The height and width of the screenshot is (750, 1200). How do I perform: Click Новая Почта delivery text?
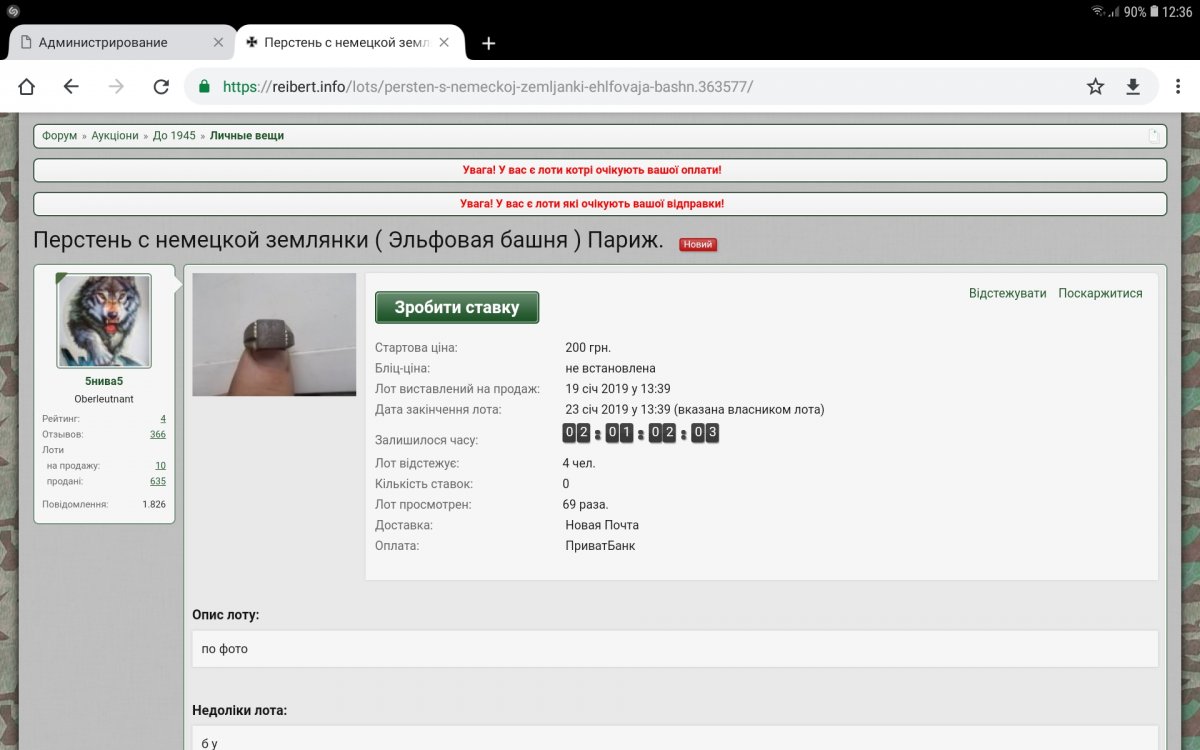pyautogui.click(x=602, y=525)
